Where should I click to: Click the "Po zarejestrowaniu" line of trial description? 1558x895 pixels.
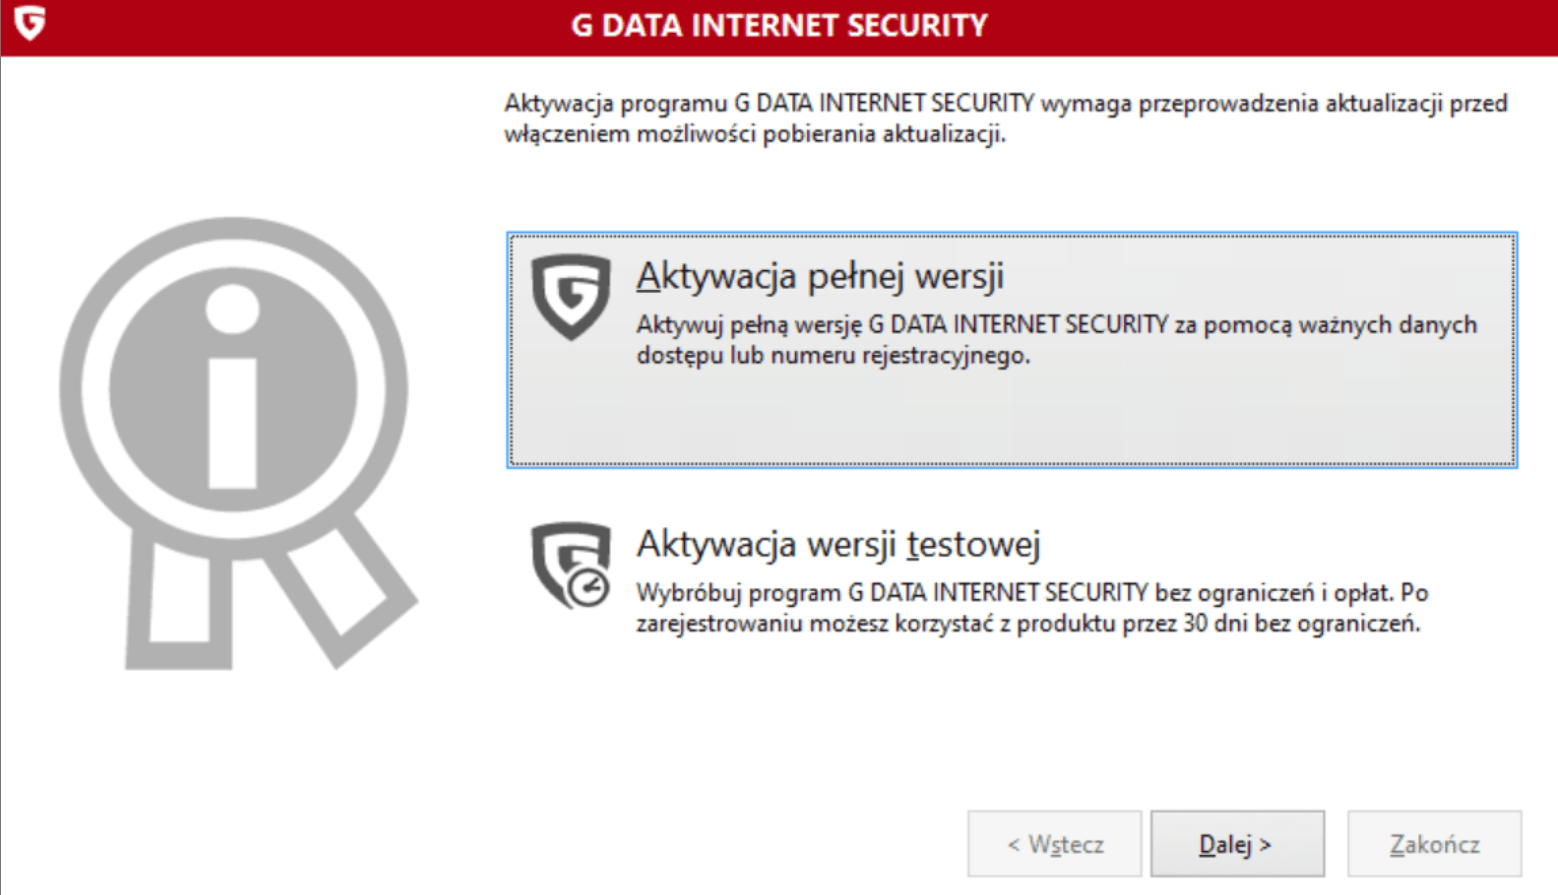point(1028,623)
